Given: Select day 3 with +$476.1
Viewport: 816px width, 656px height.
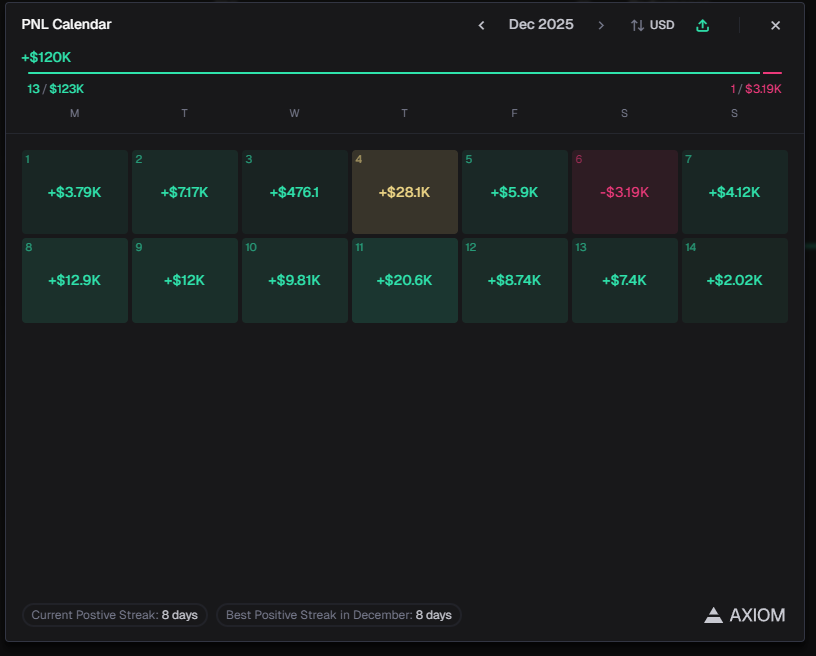Looking at the screenshot, I should tap(295, 192).
